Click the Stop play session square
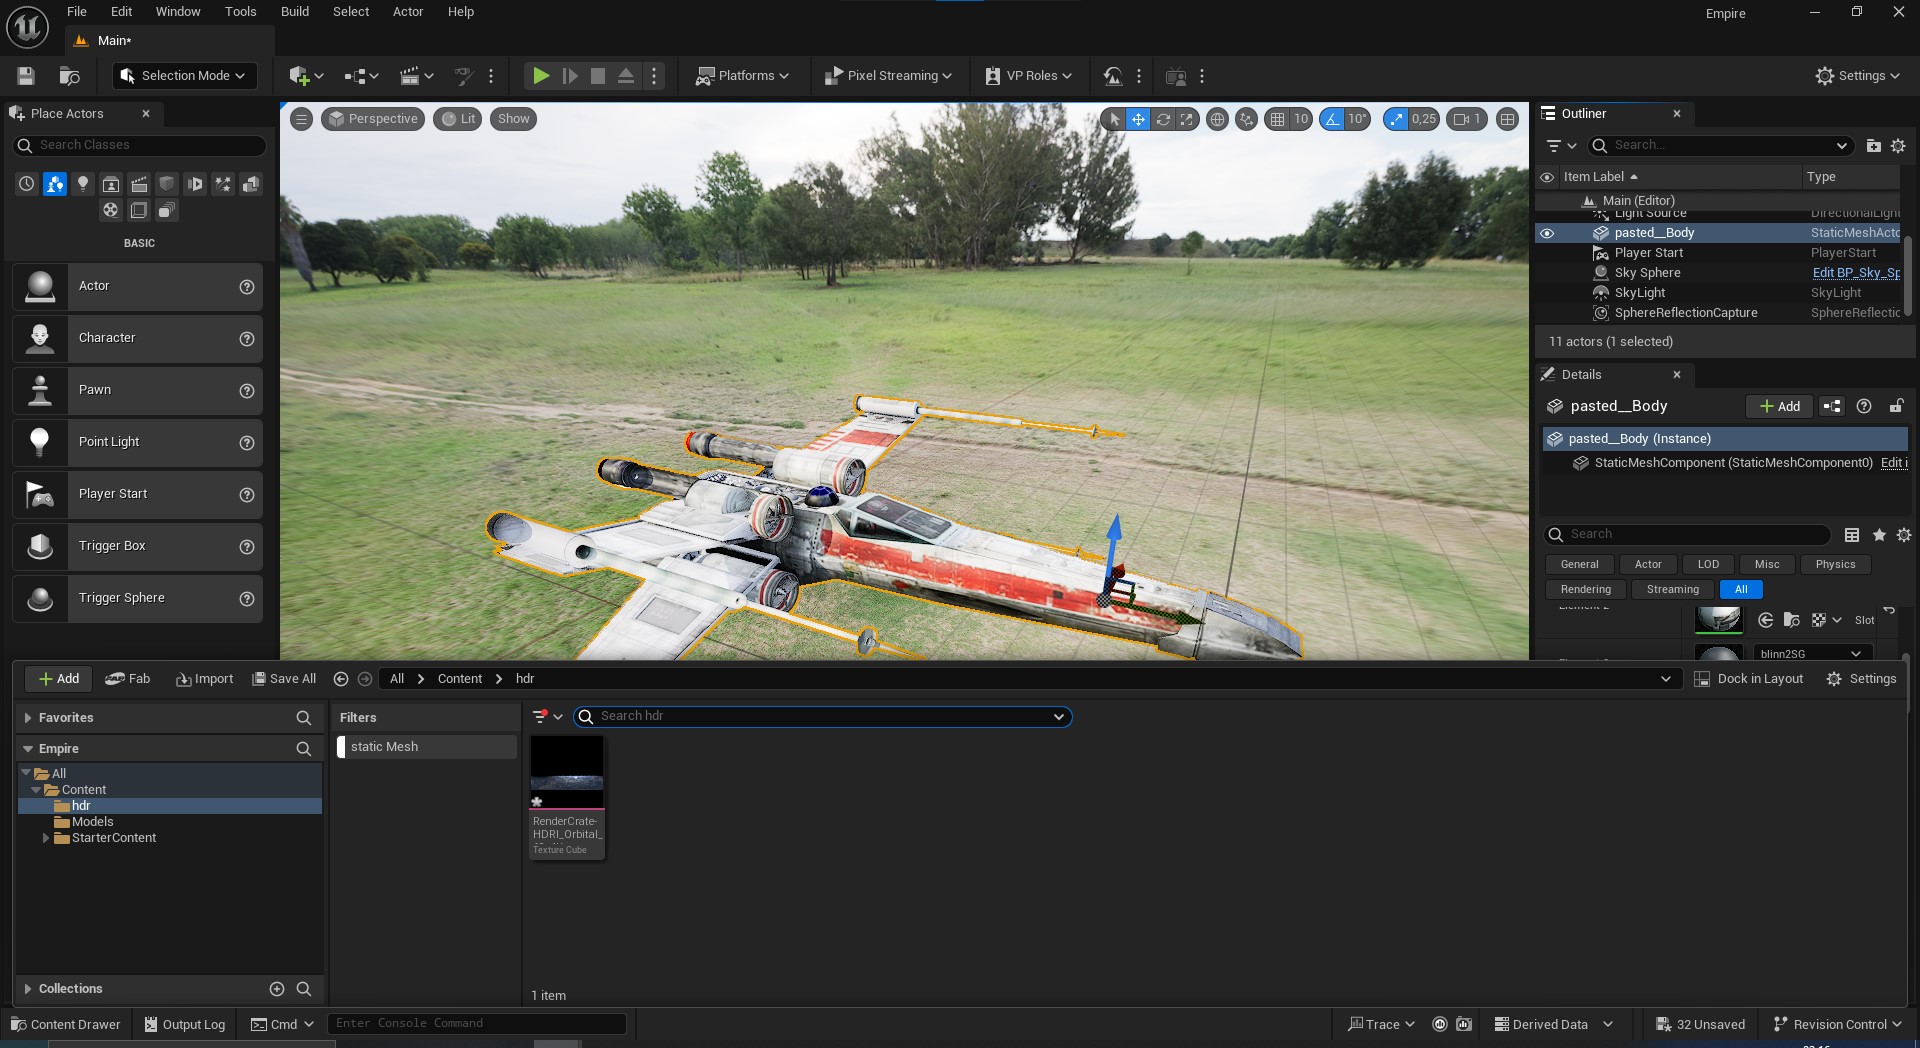 pyautogui.click(x=598, y=76)
